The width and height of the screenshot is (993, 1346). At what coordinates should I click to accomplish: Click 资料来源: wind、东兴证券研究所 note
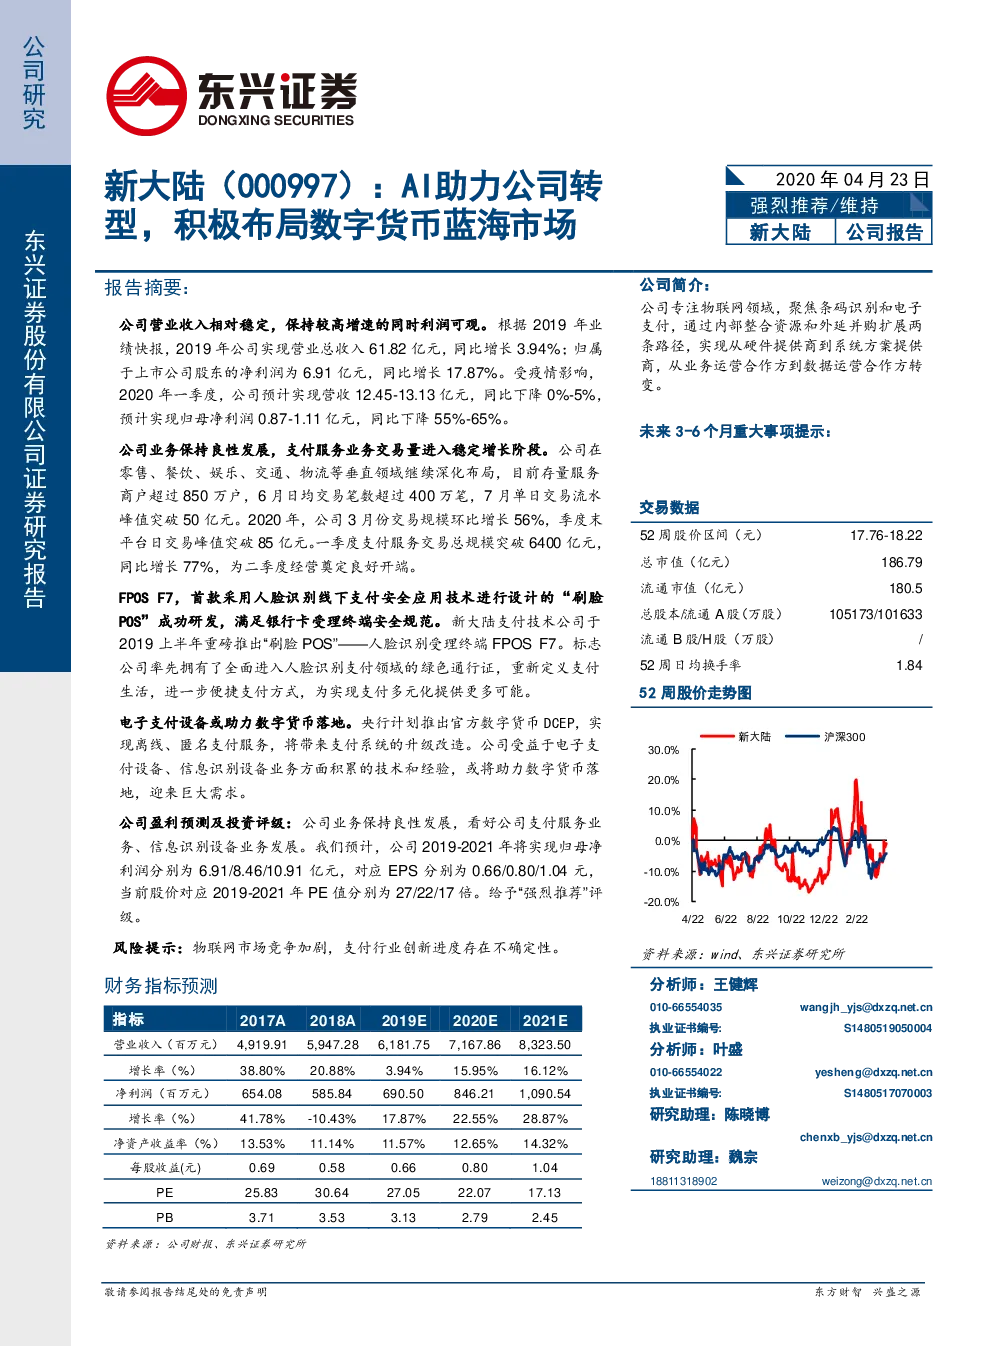point(743,954)
